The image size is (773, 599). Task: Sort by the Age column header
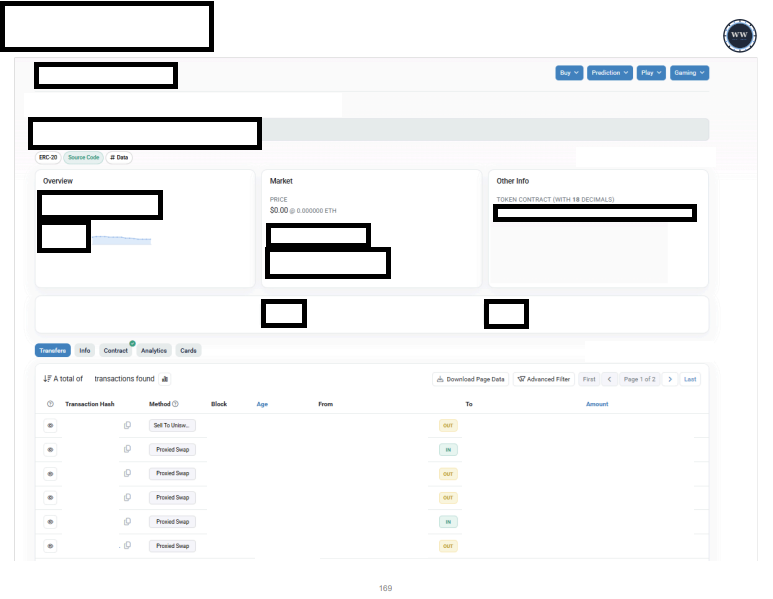tap(262, 404)
